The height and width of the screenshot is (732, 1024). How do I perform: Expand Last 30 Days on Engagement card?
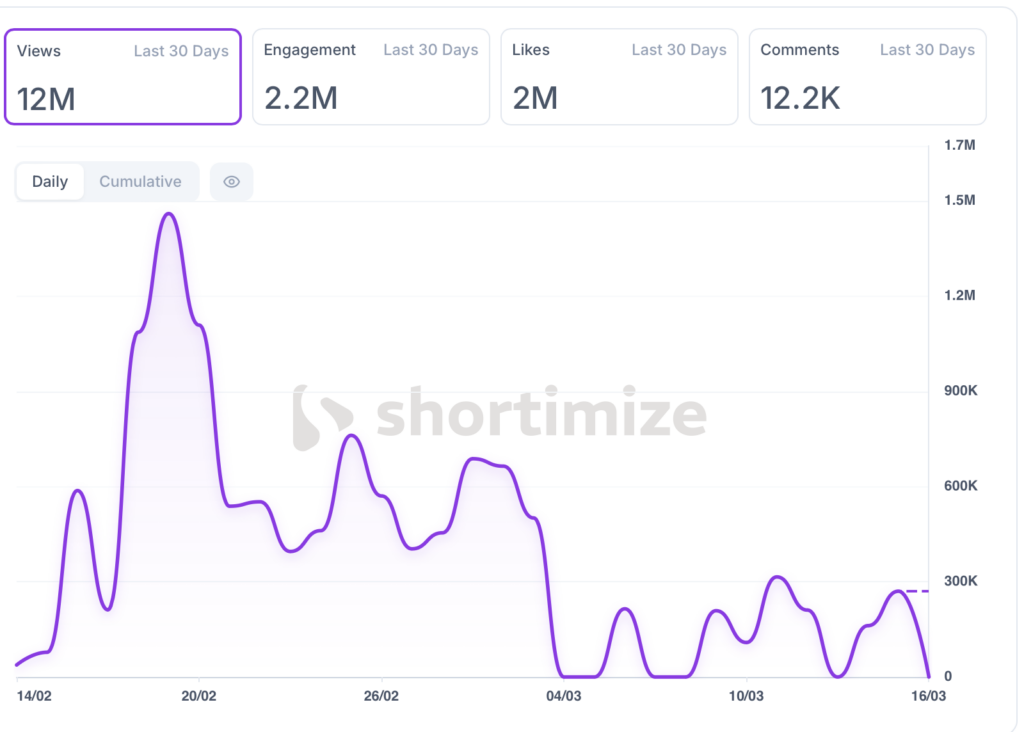click(431, 50)
